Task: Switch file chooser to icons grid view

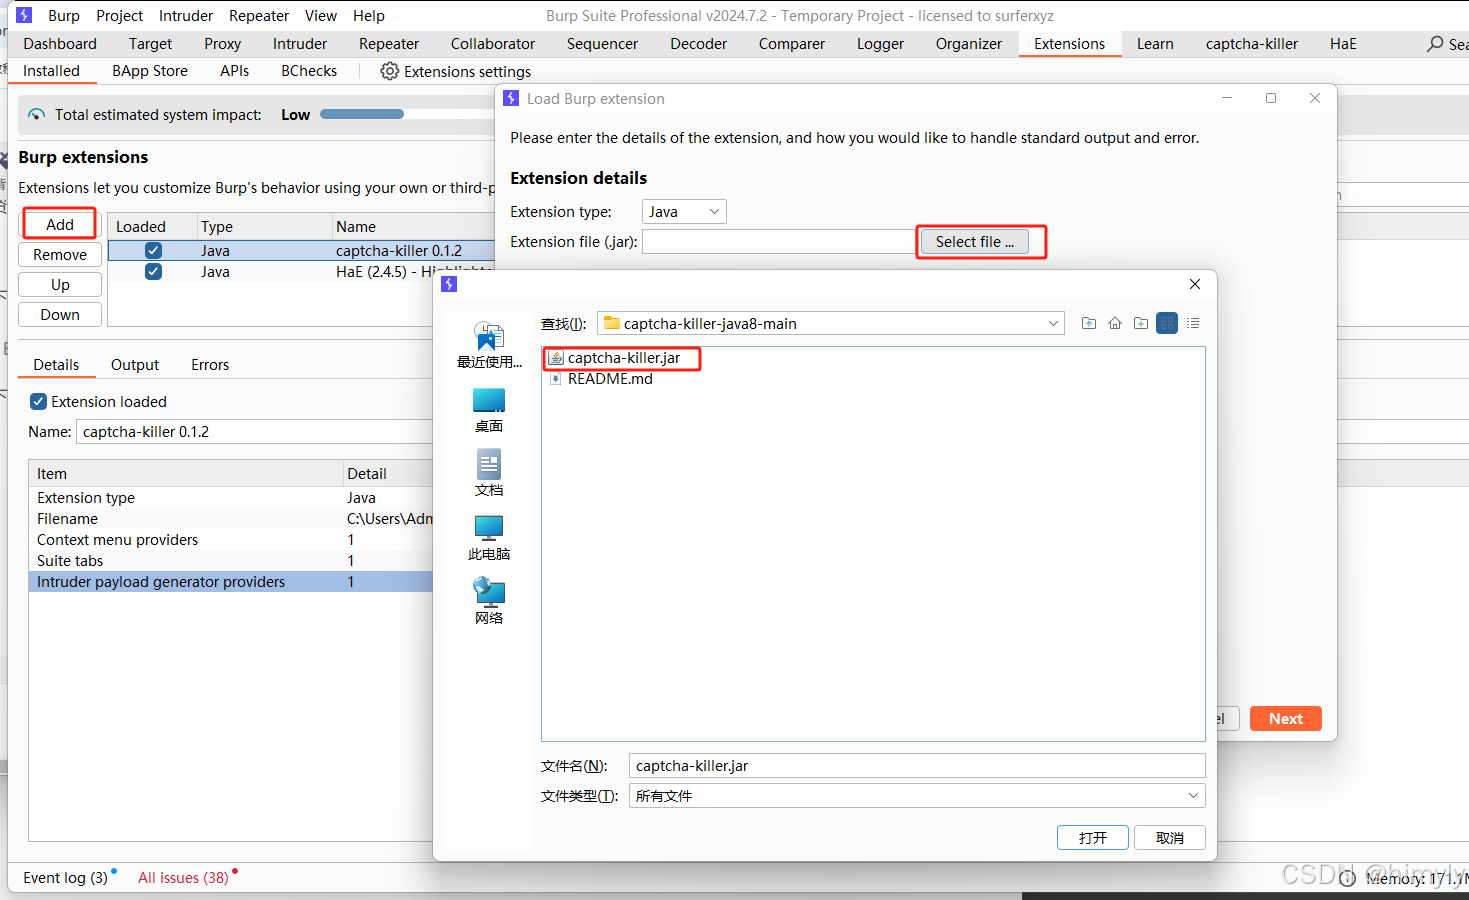Action: tap(1167, 323)
